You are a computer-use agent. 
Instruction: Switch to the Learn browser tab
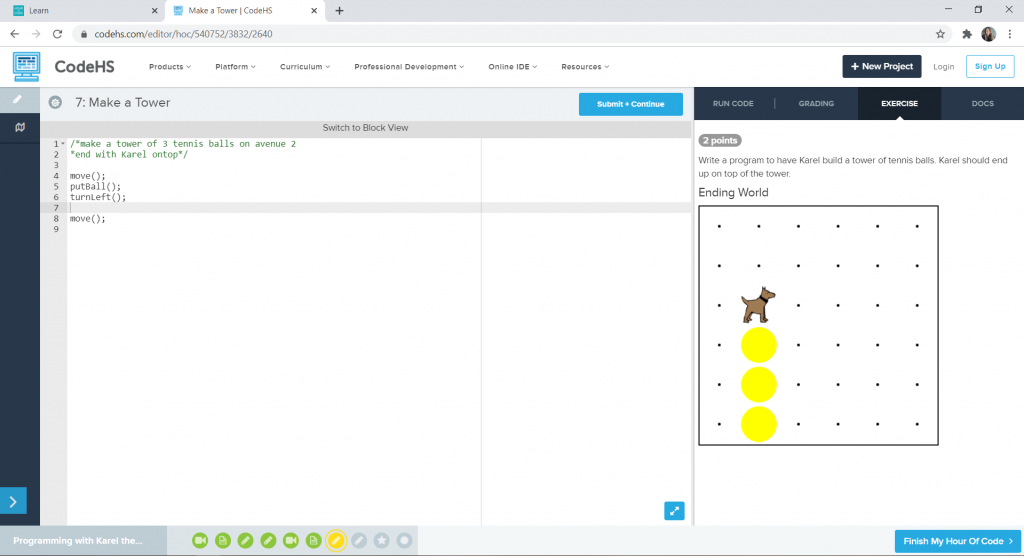coord(84,10)
